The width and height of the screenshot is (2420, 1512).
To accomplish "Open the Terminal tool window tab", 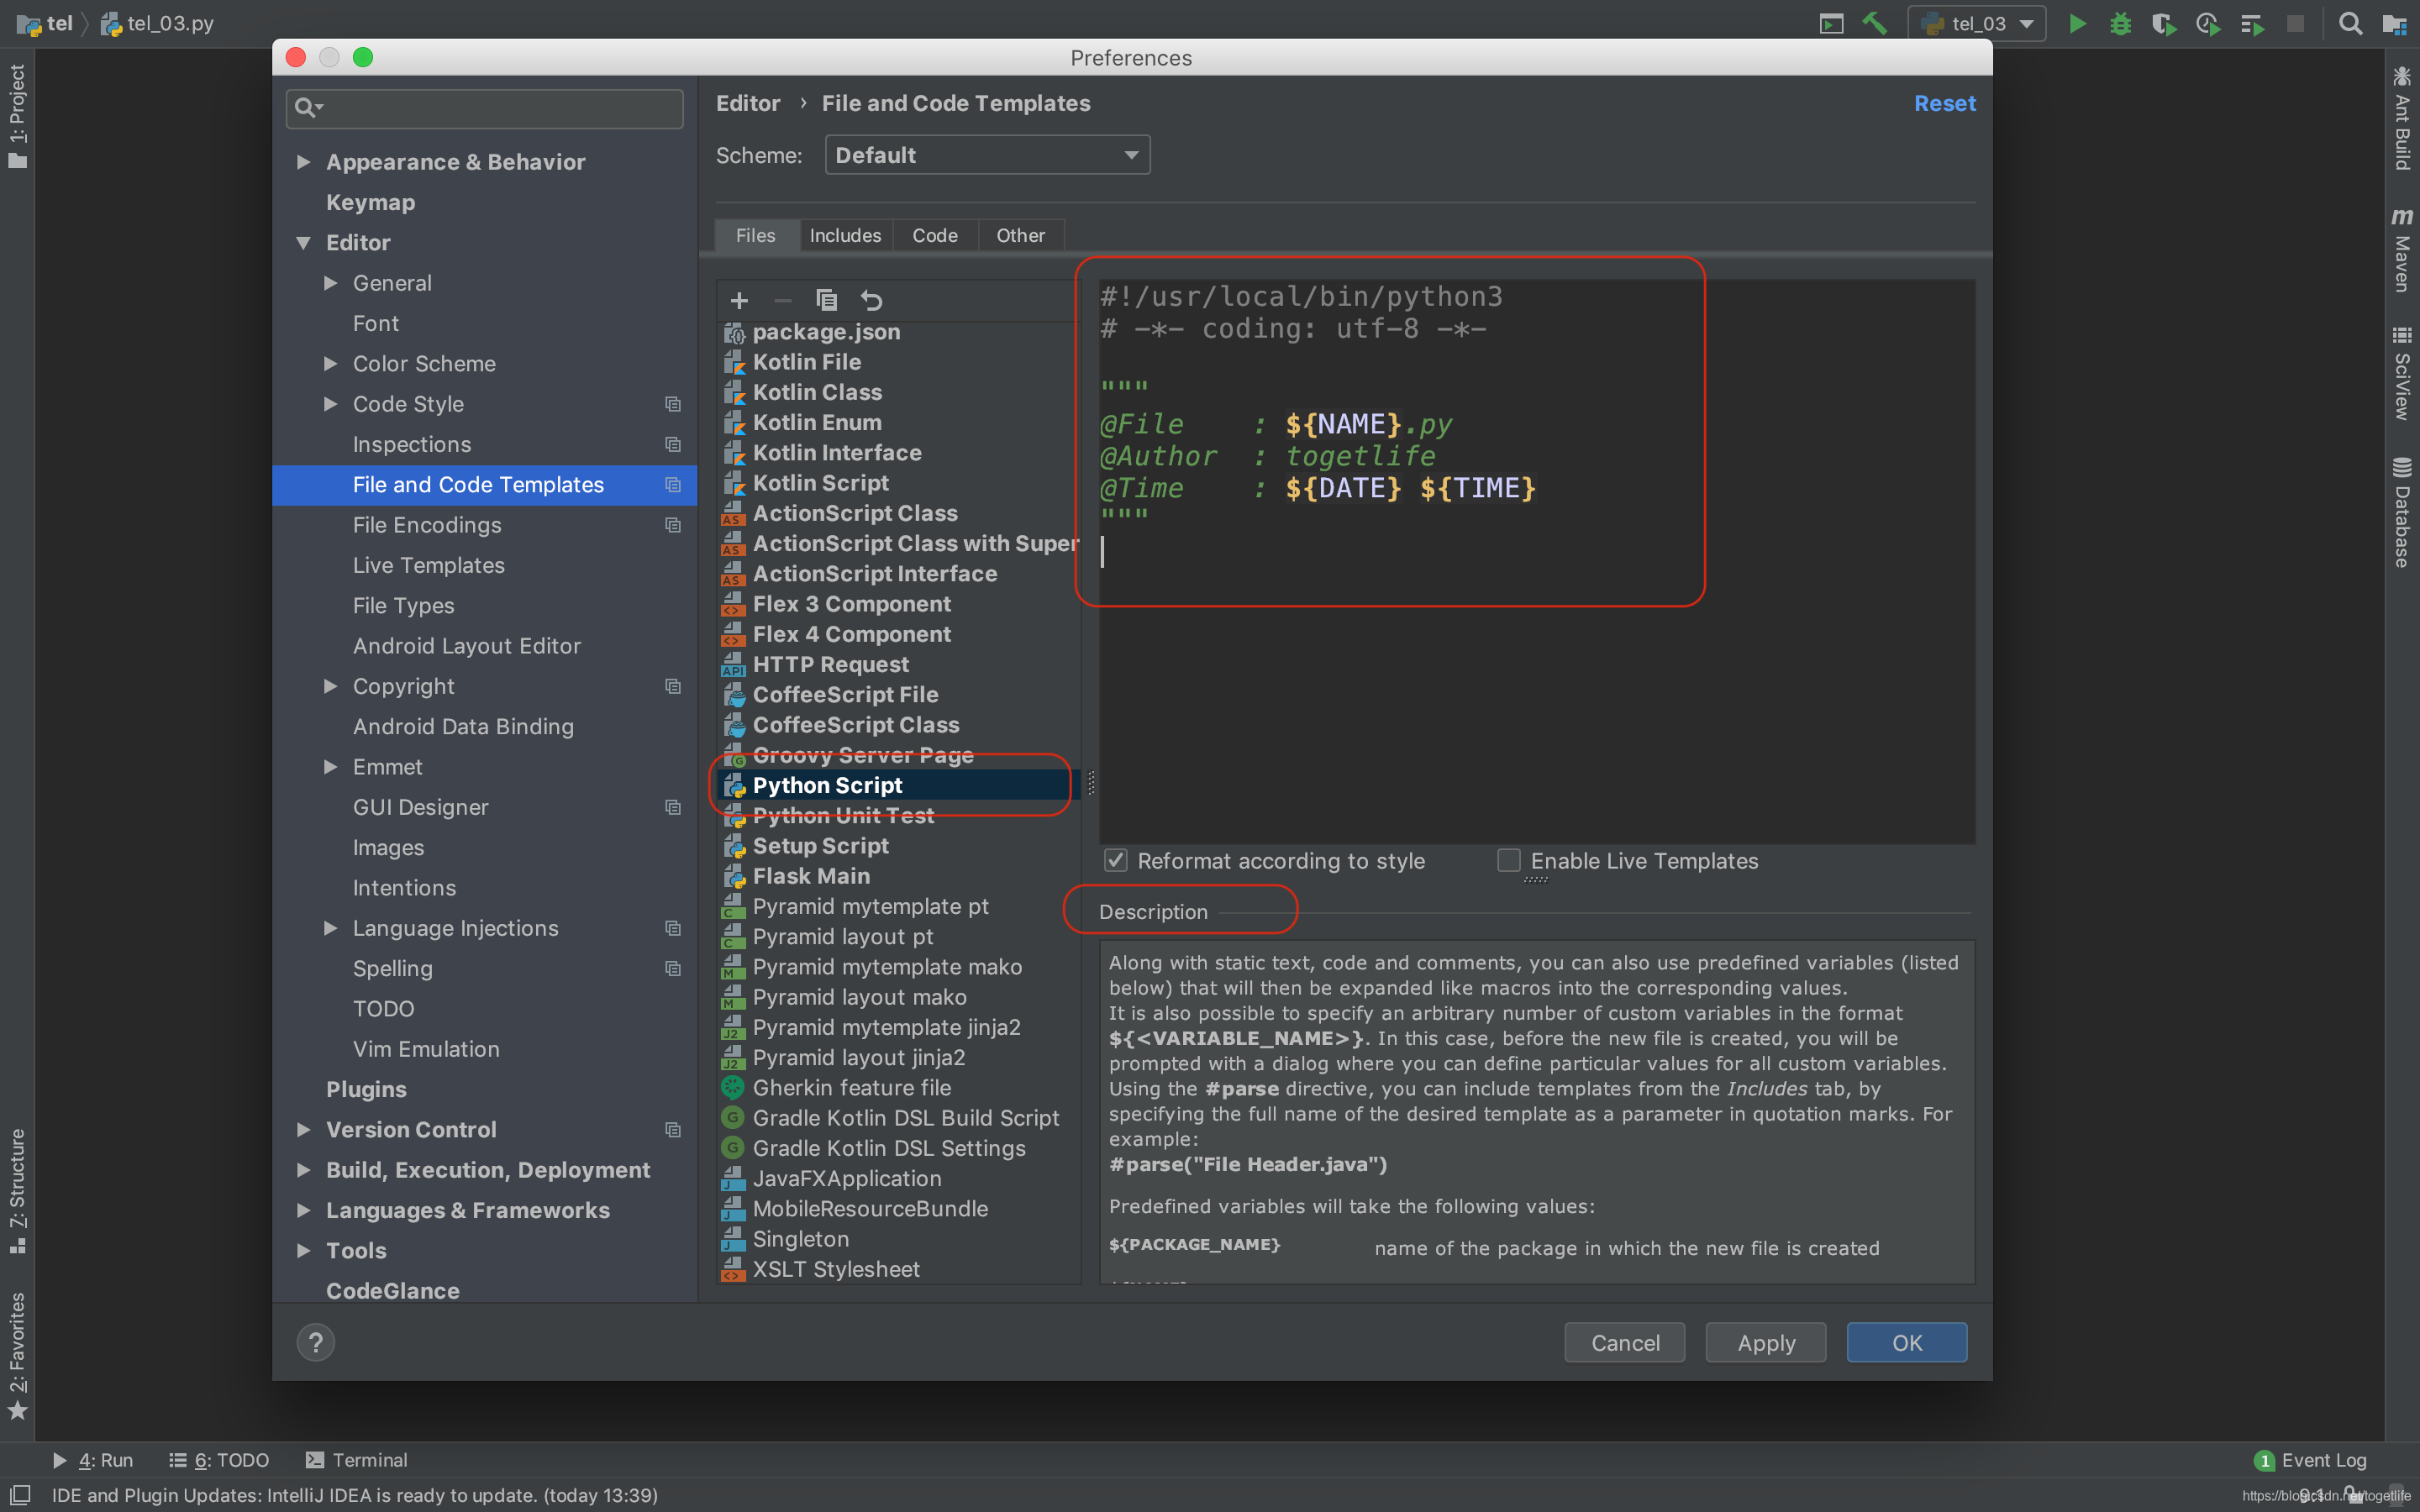I will pyautogui.click(x=356, y=1460).
